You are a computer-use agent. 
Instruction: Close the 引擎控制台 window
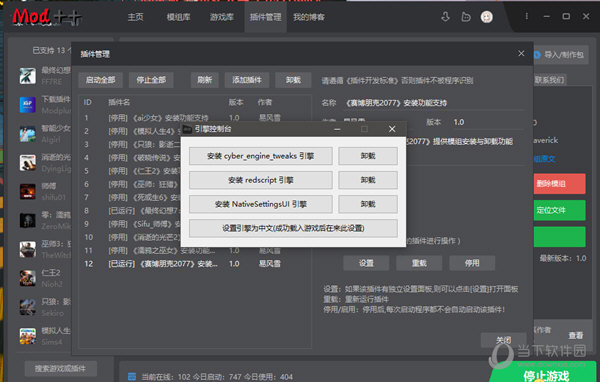[x=392, y=129]
